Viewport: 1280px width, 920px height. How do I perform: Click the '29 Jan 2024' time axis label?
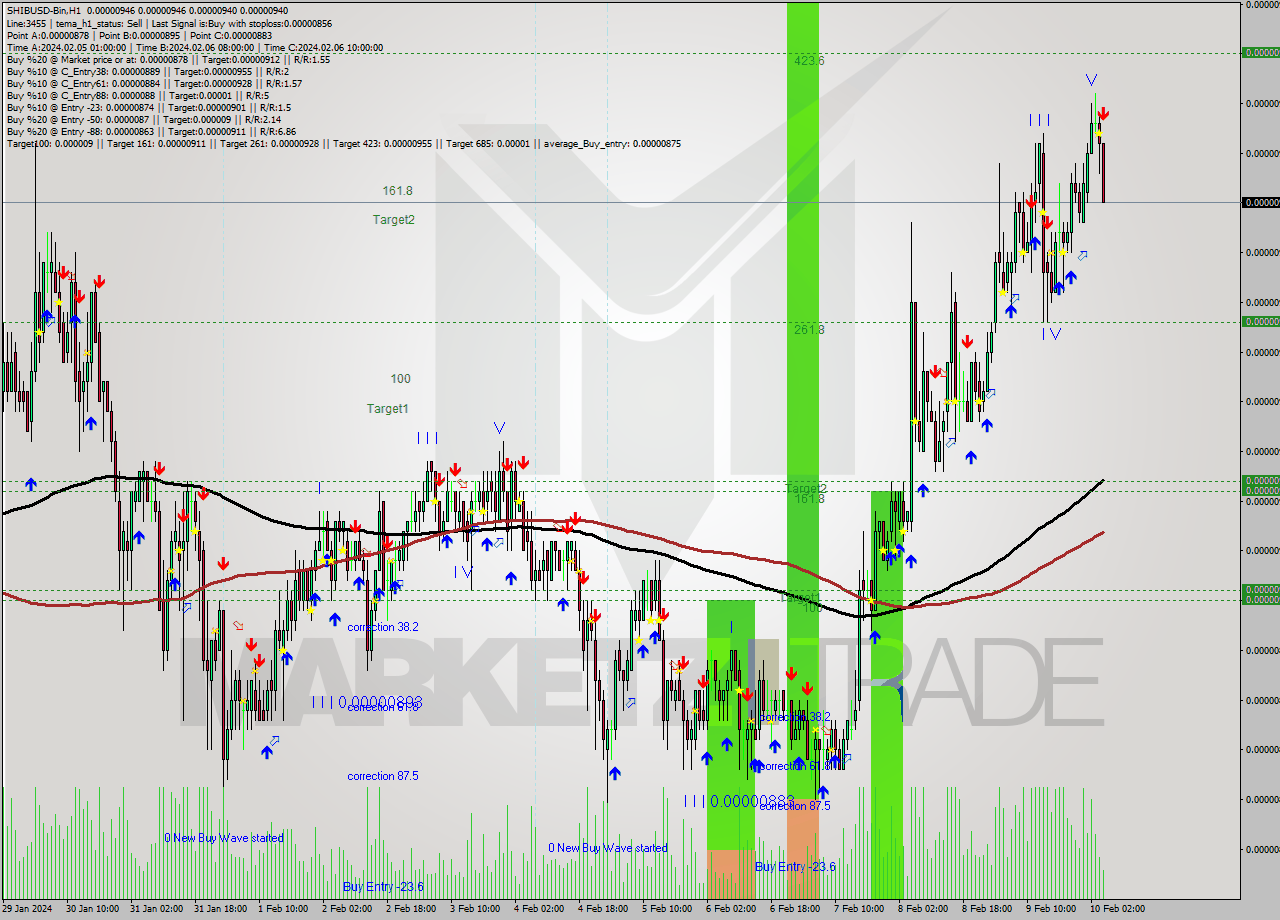pos(29,909)
